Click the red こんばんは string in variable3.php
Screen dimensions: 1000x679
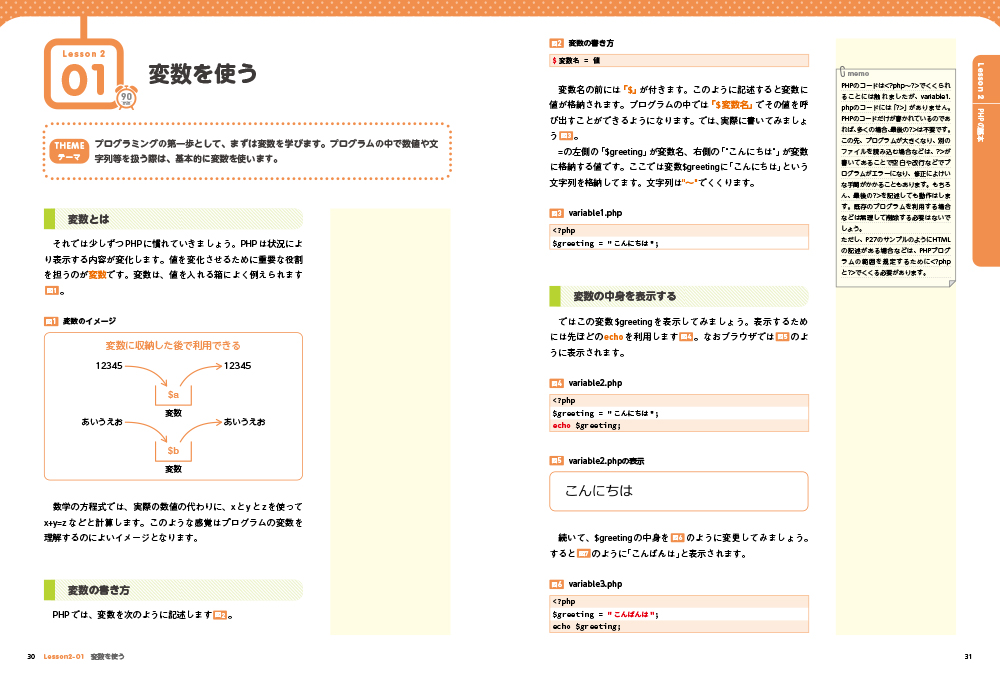point(631,615)
